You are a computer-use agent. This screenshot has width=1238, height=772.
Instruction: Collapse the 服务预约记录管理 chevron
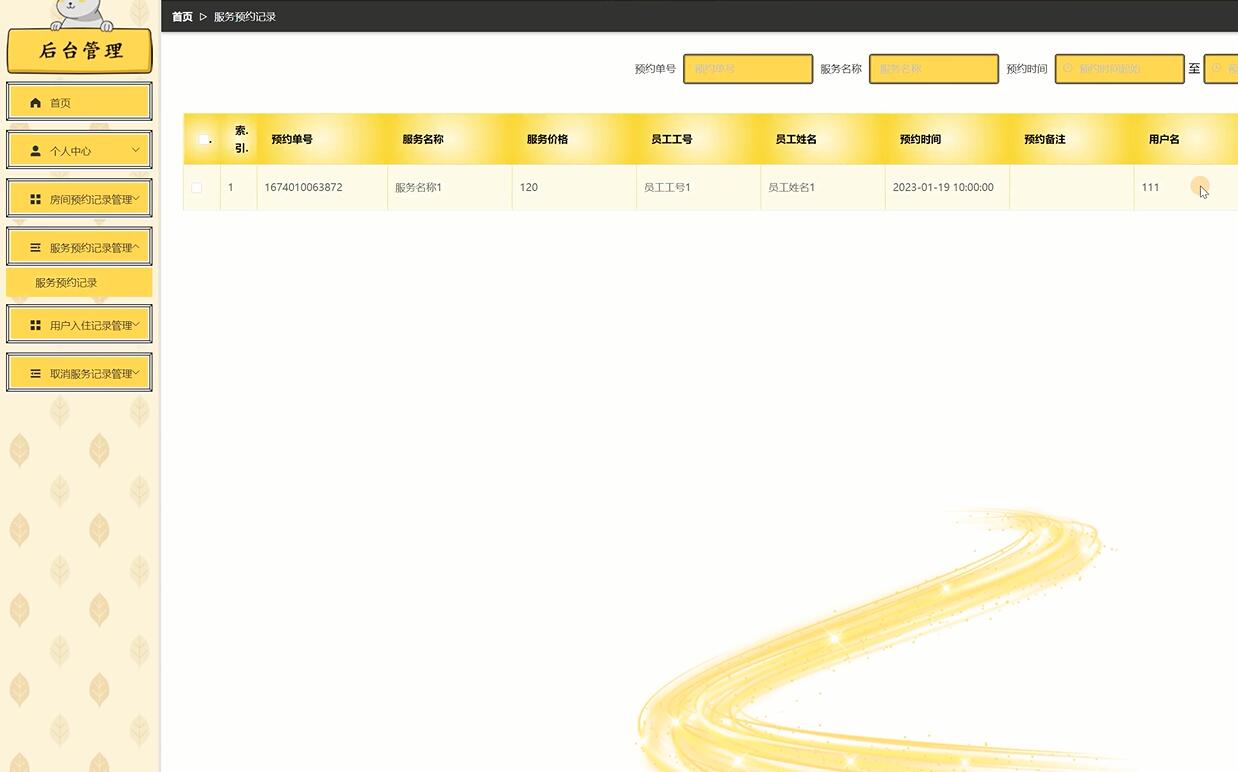pos(136,246)
